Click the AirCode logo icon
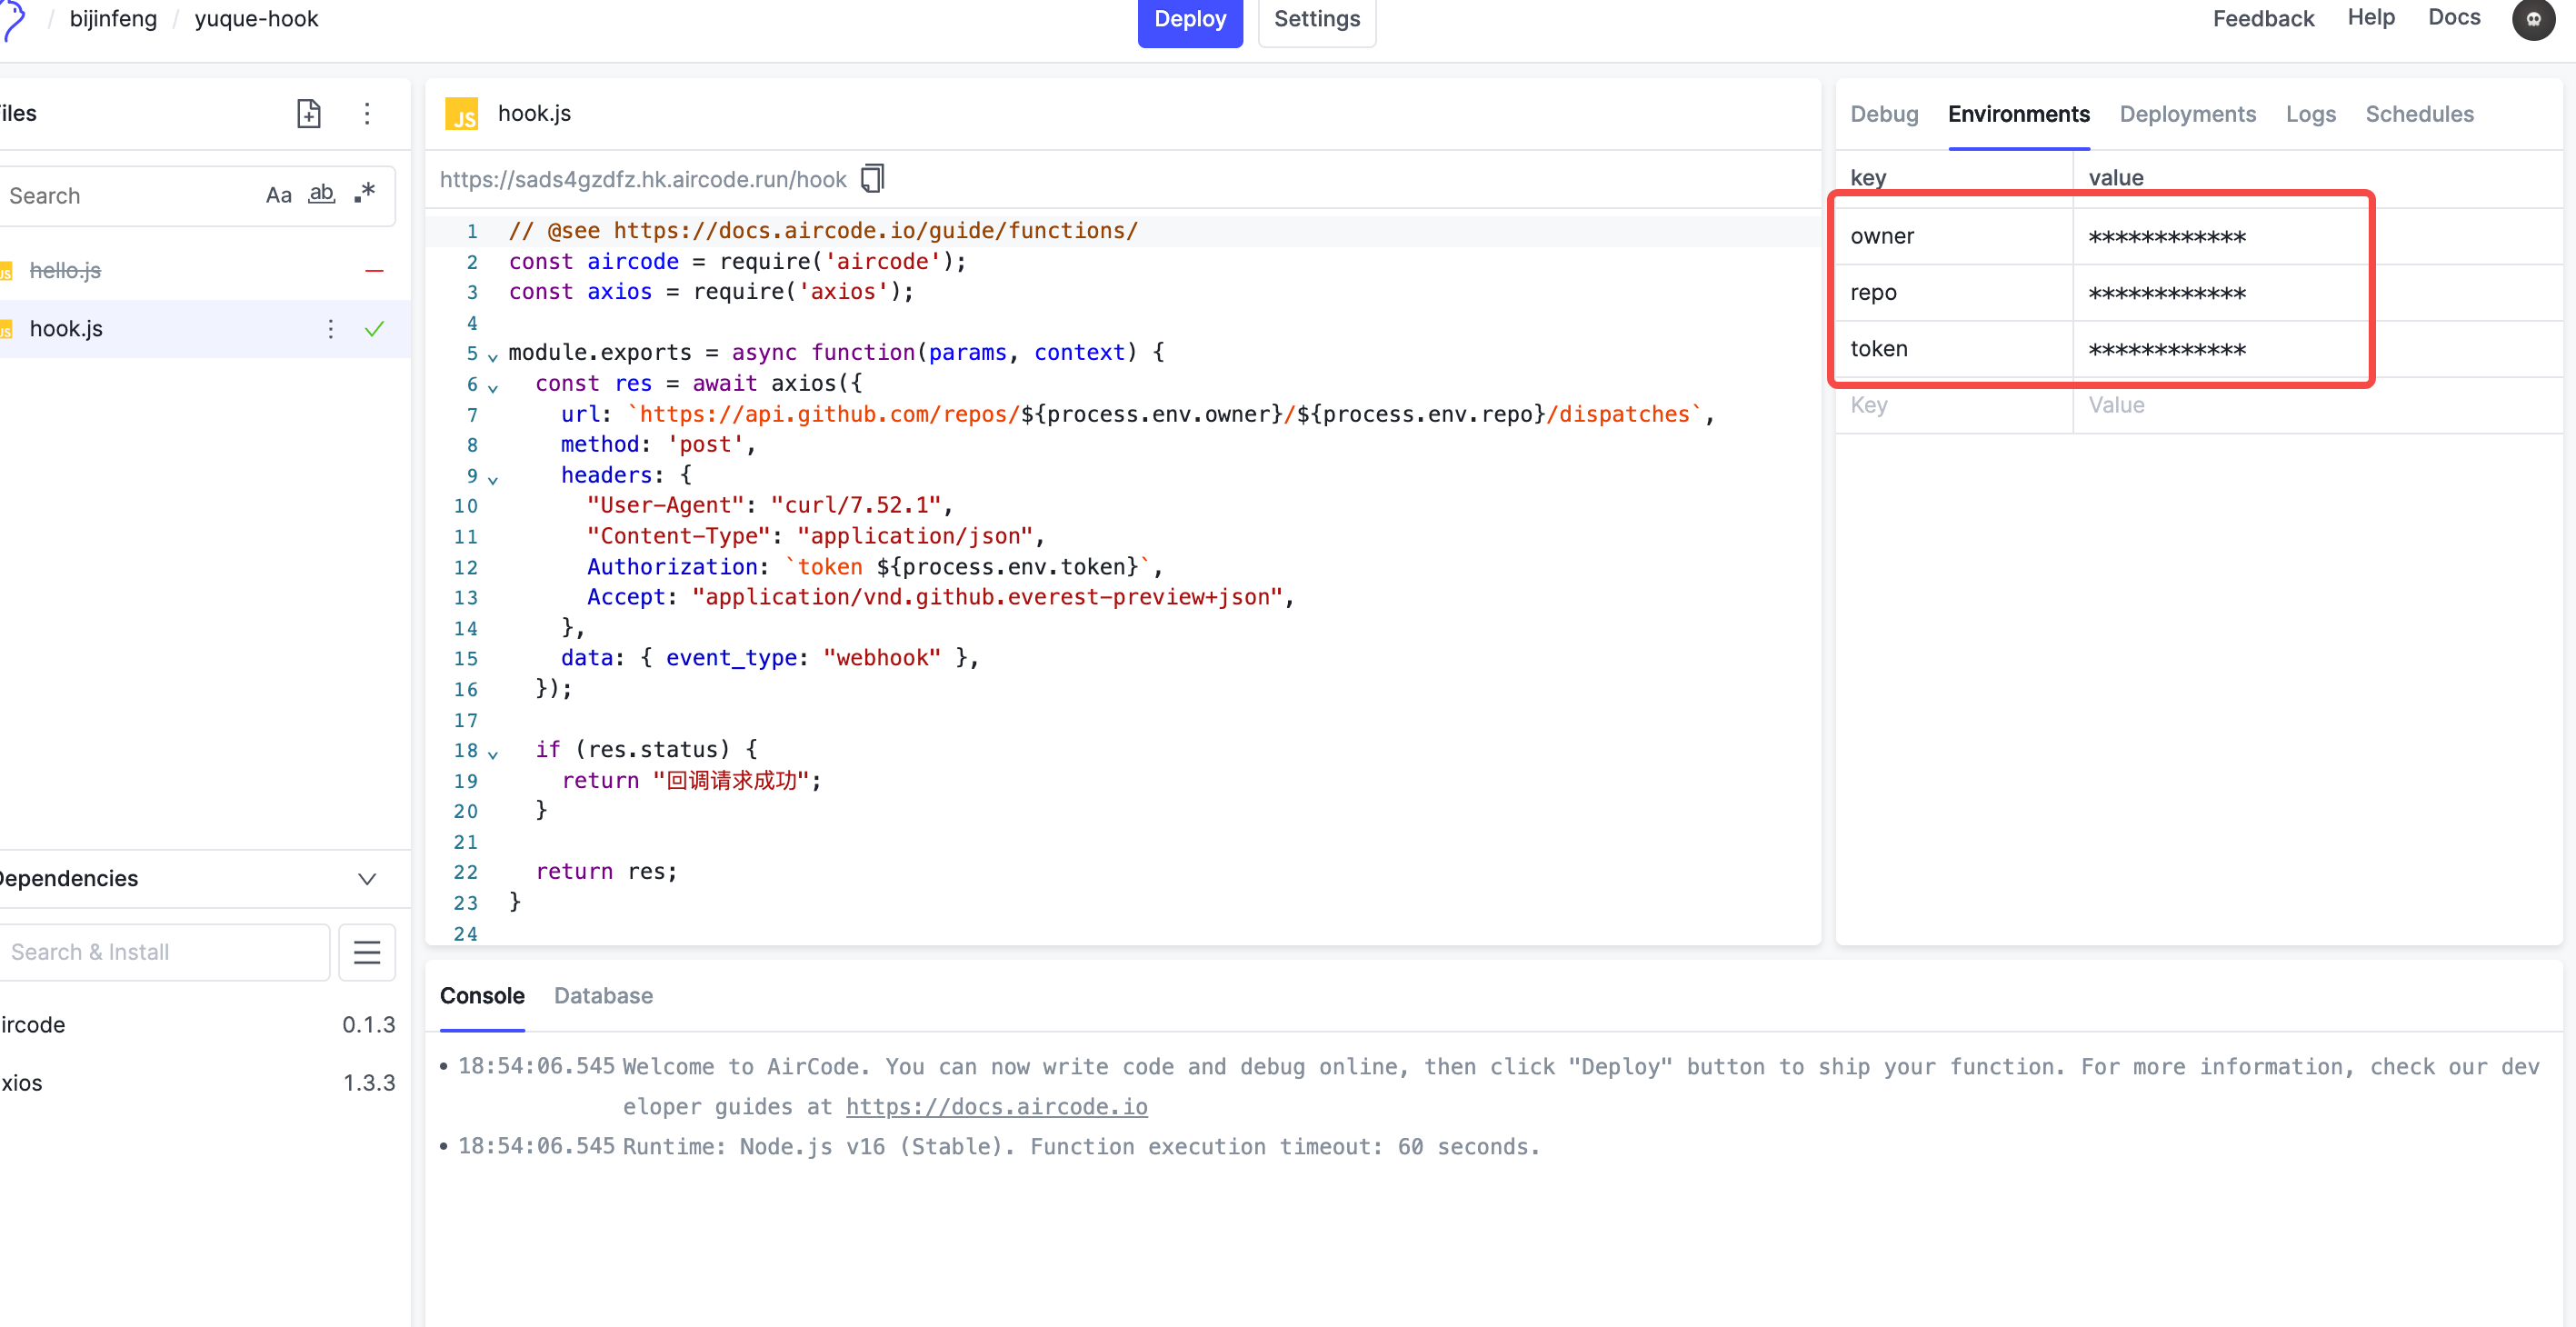The height and width of the screenshot is (1327, 2576). point(12,19)
